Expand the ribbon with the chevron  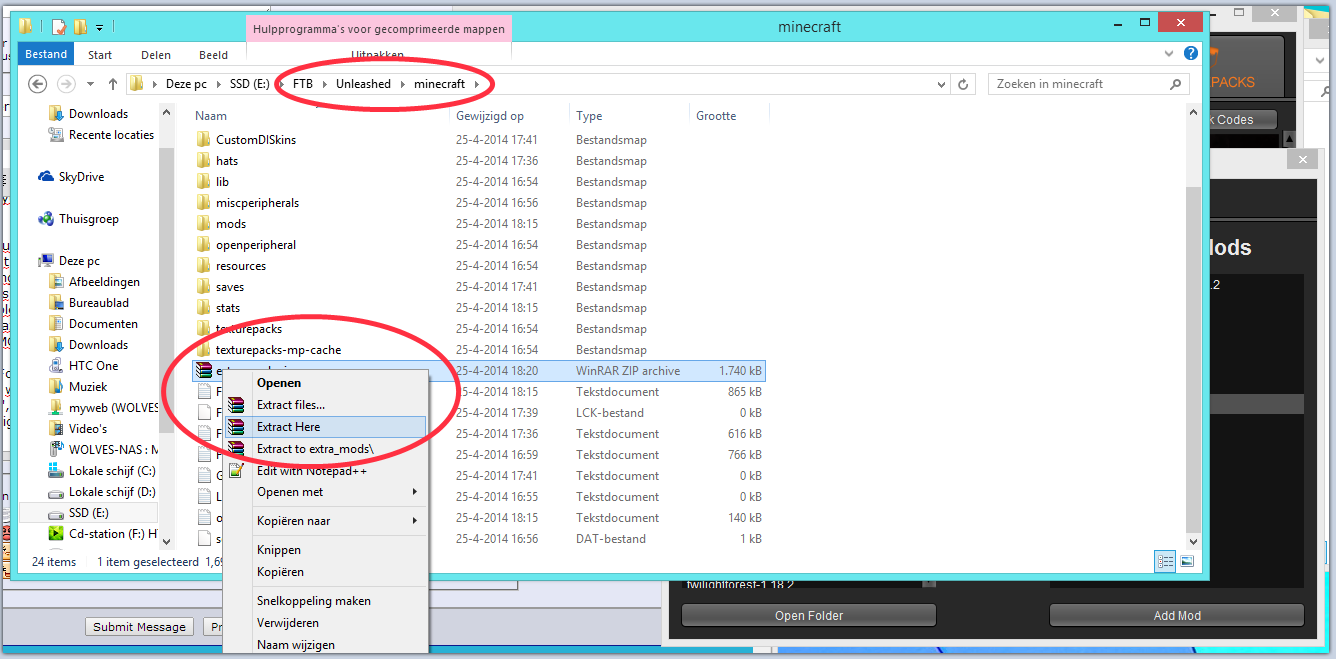pos(1171,54)
